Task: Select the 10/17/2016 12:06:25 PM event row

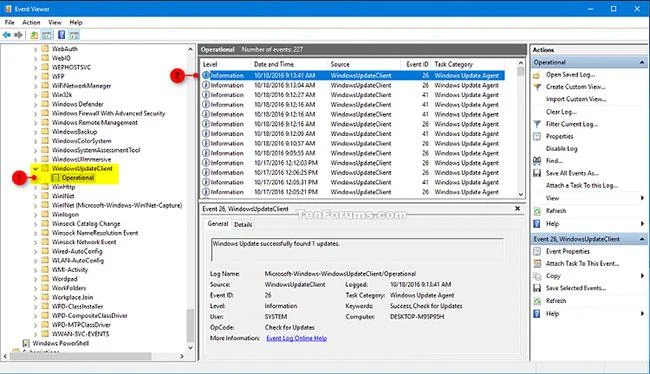Action: pyautogui.click(x=353, y=172)
